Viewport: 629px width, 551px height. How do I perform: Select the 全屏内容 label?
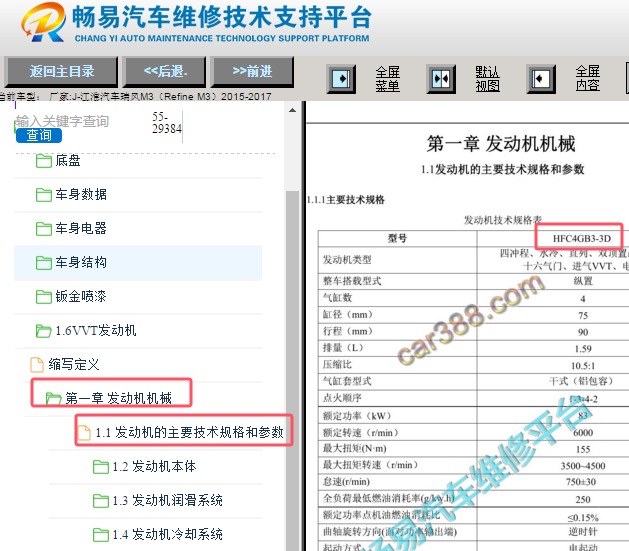point(588,79)
